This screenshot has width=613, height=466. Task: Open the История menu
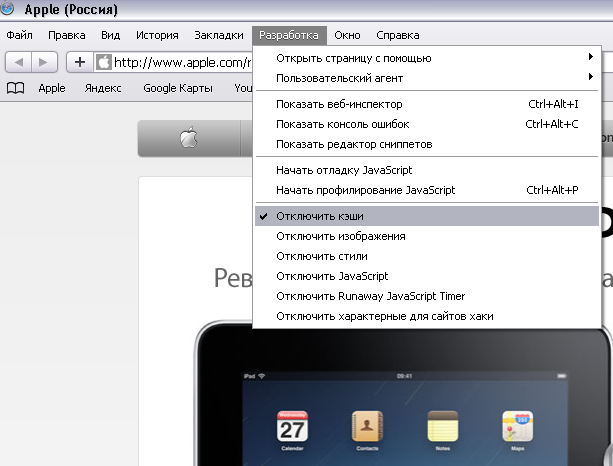(x=157, y=35)
